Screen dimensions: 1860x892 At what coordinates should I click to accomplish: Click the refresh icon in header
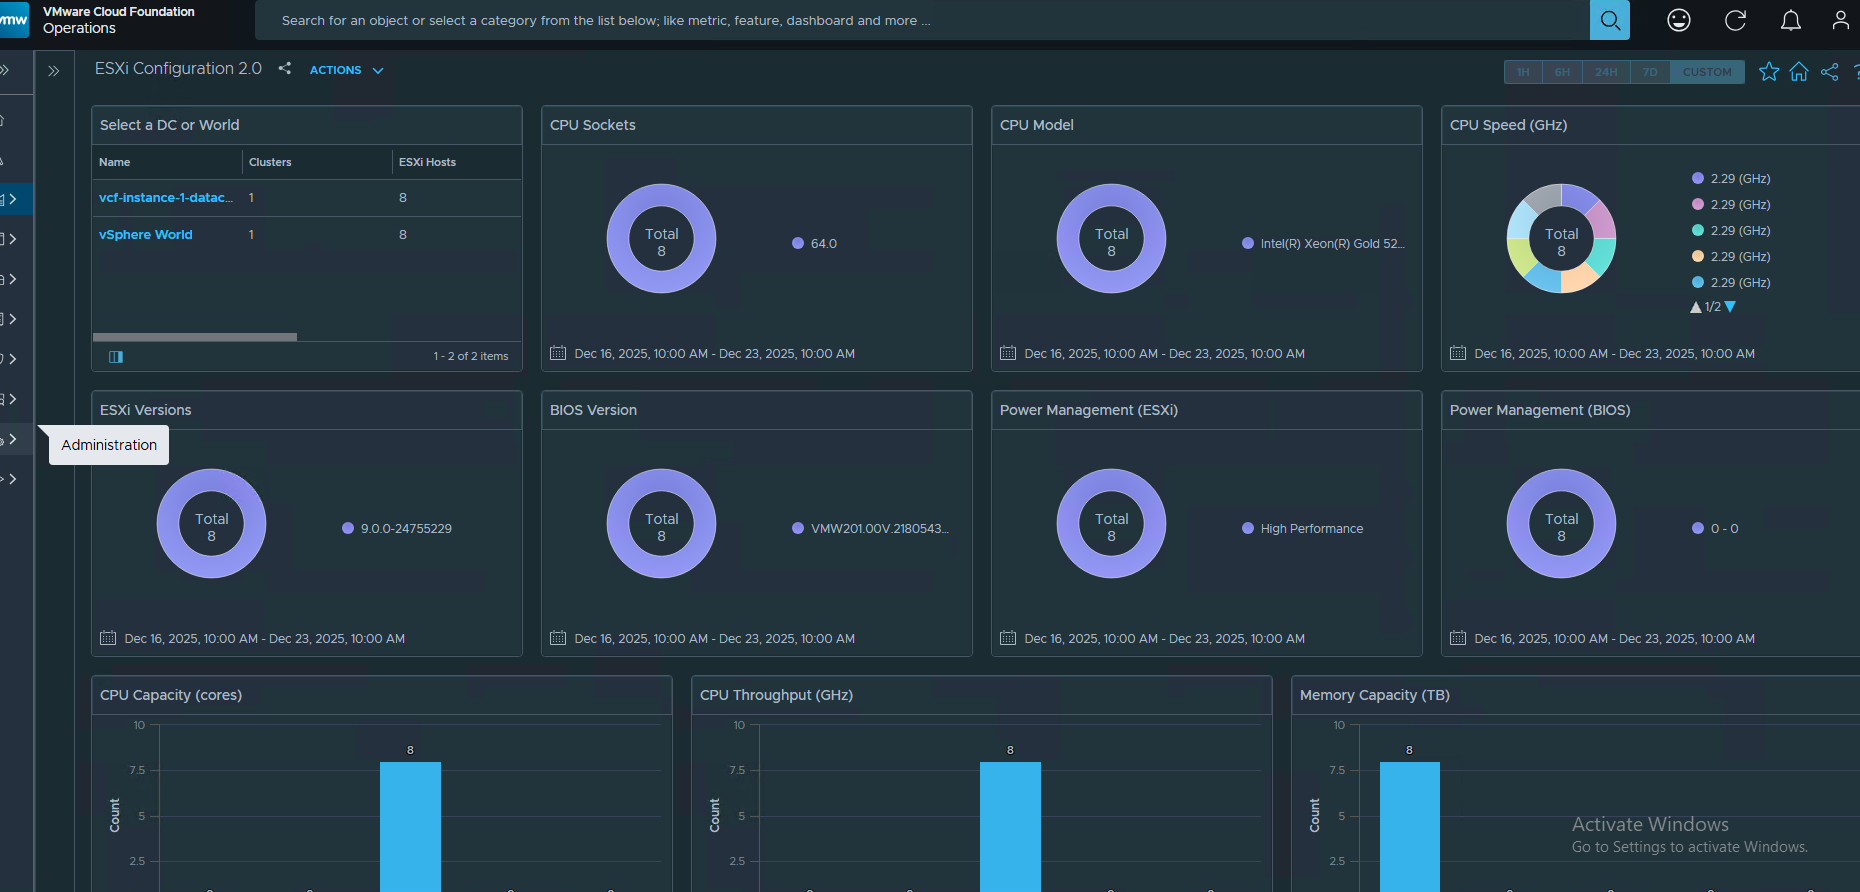(1735, 20)
